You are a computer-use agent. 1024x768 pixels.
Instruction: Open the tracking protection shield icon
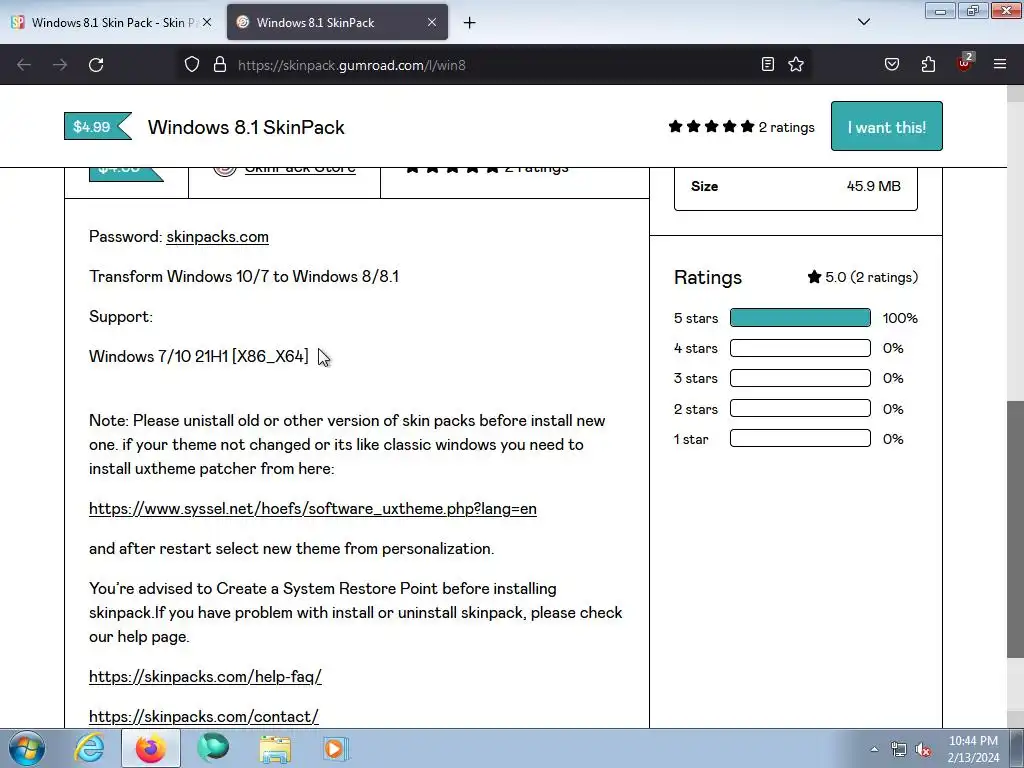click(191, 65)
